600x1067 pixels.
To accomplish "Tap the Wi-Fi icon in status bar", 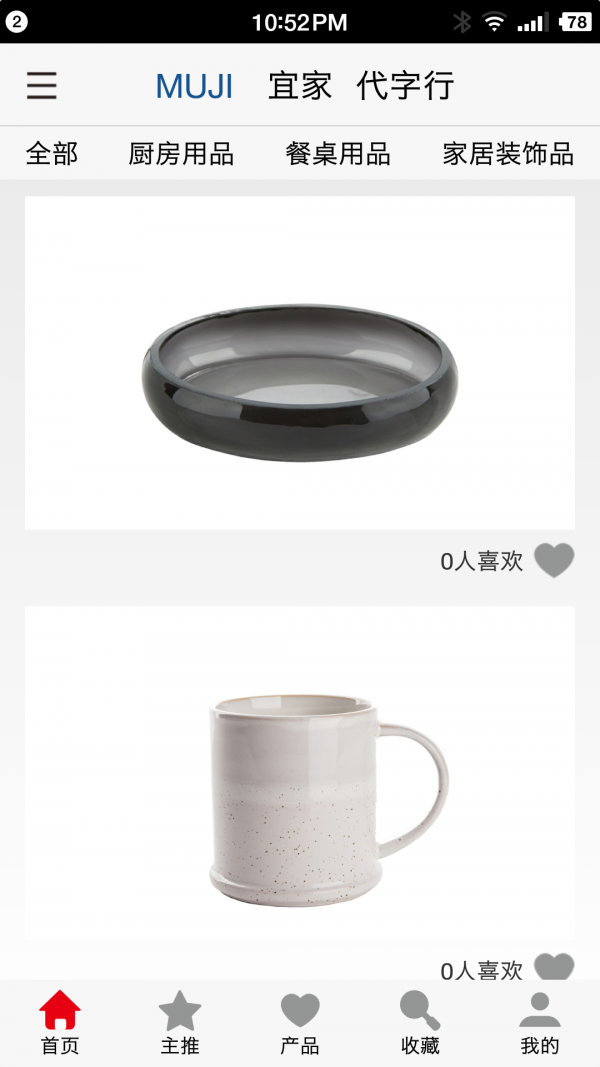I will tap(495, 22).
